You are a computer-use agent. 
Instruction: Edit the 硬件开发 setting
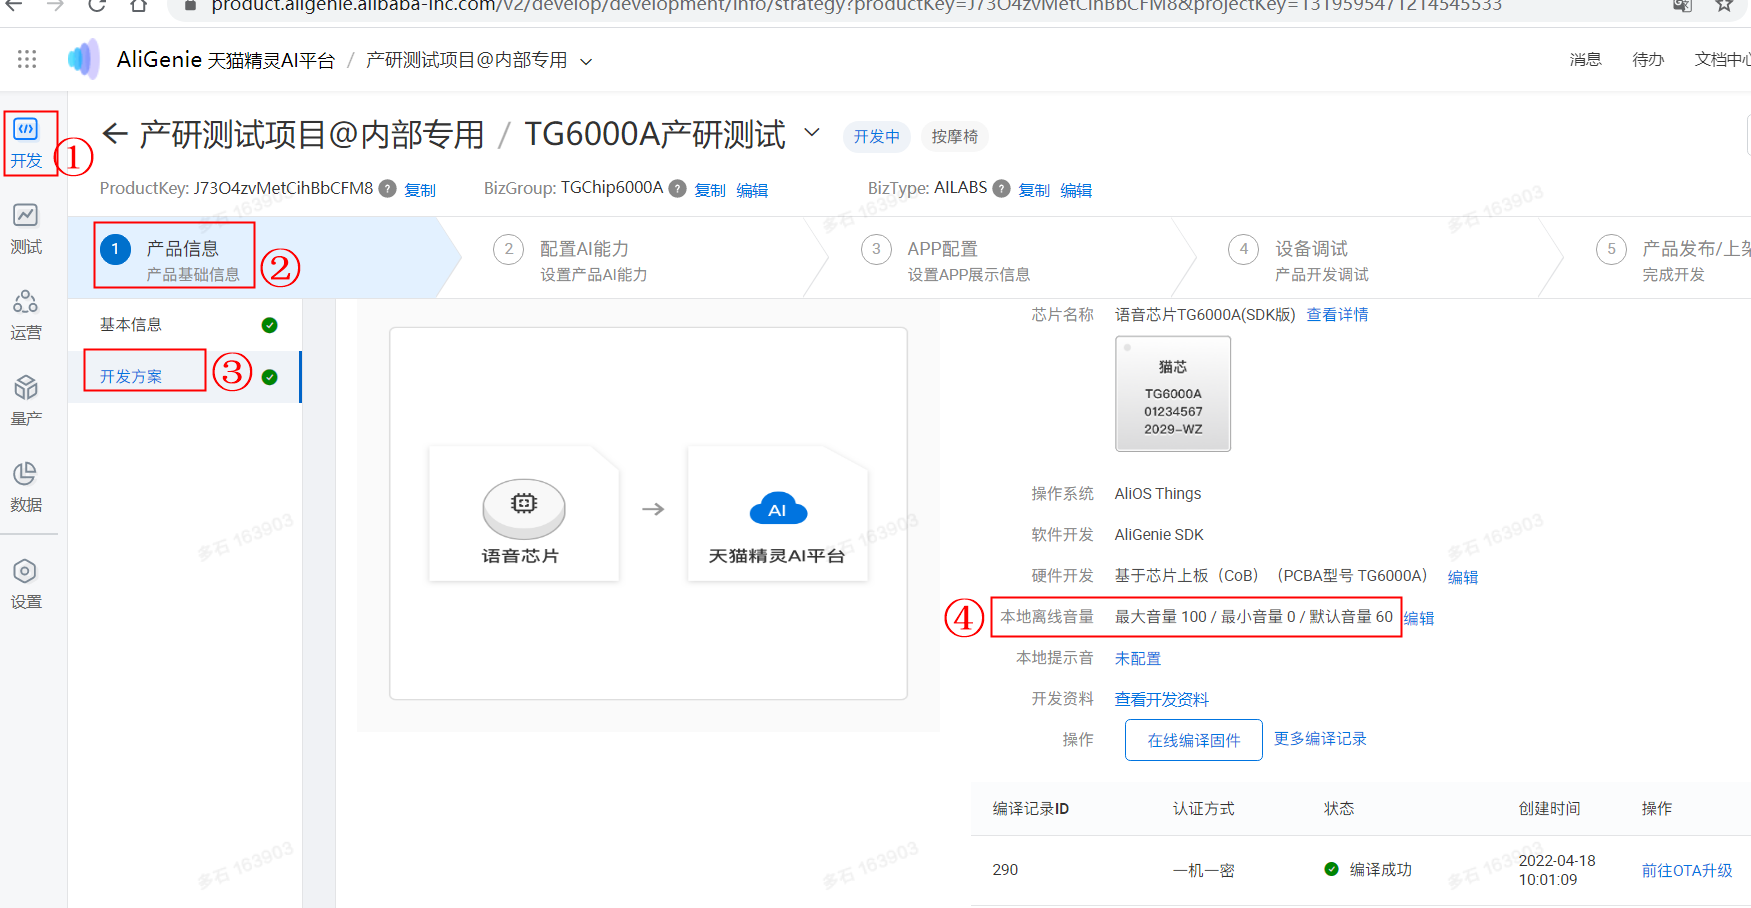click(1463, 577)
